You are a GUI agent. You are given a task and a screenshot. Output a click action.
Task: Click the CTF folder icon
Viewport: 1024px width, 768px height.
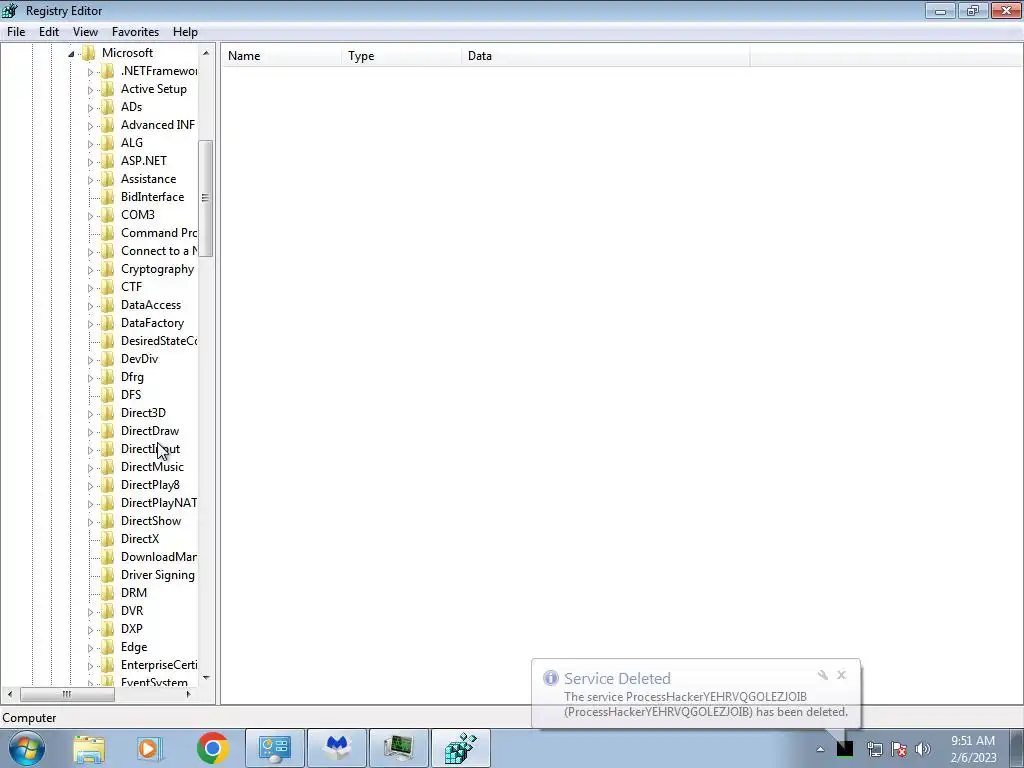pos(108,287)
